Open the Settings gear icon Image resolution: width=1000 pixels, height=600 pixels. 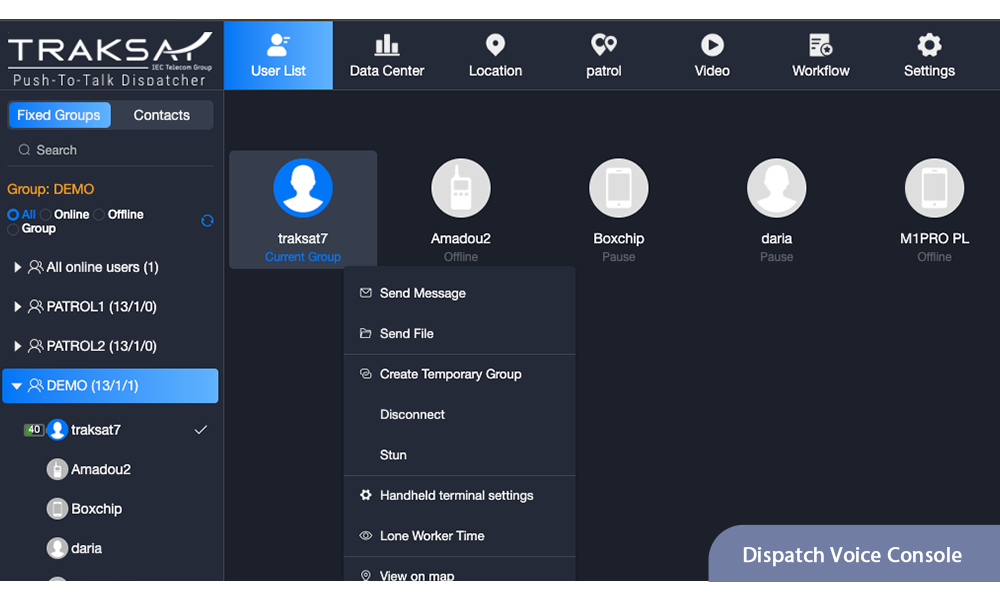pyautogui.click(x=929, y=46)
